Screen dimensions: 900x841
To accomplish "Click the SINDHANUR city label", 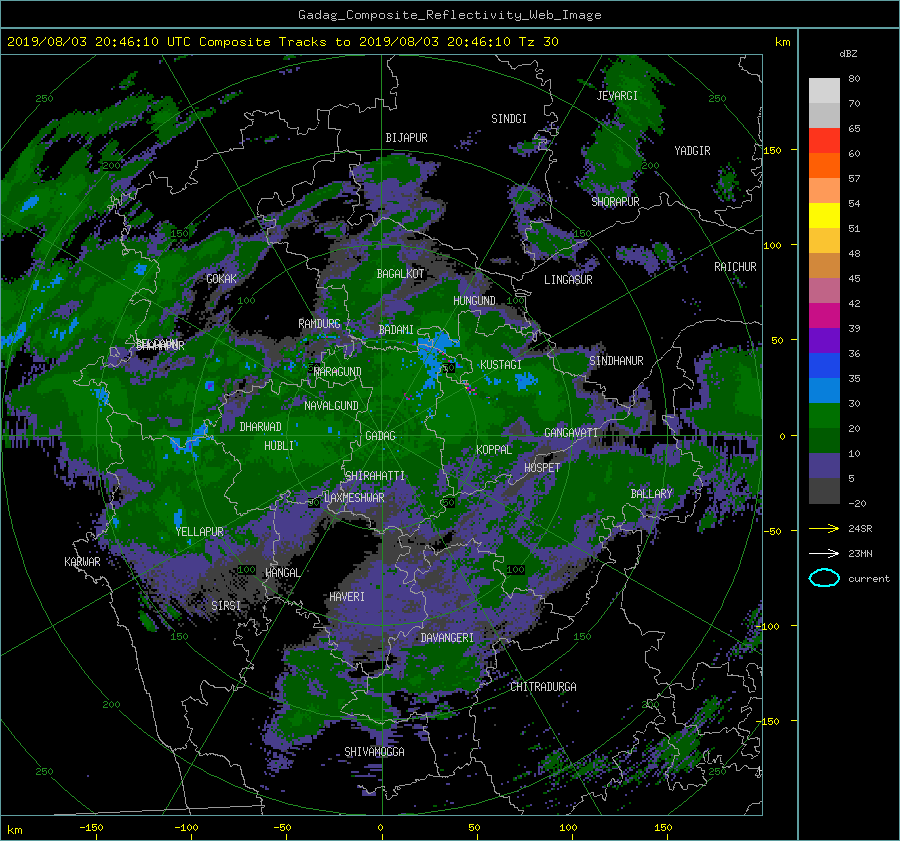I will click(616, 361).
